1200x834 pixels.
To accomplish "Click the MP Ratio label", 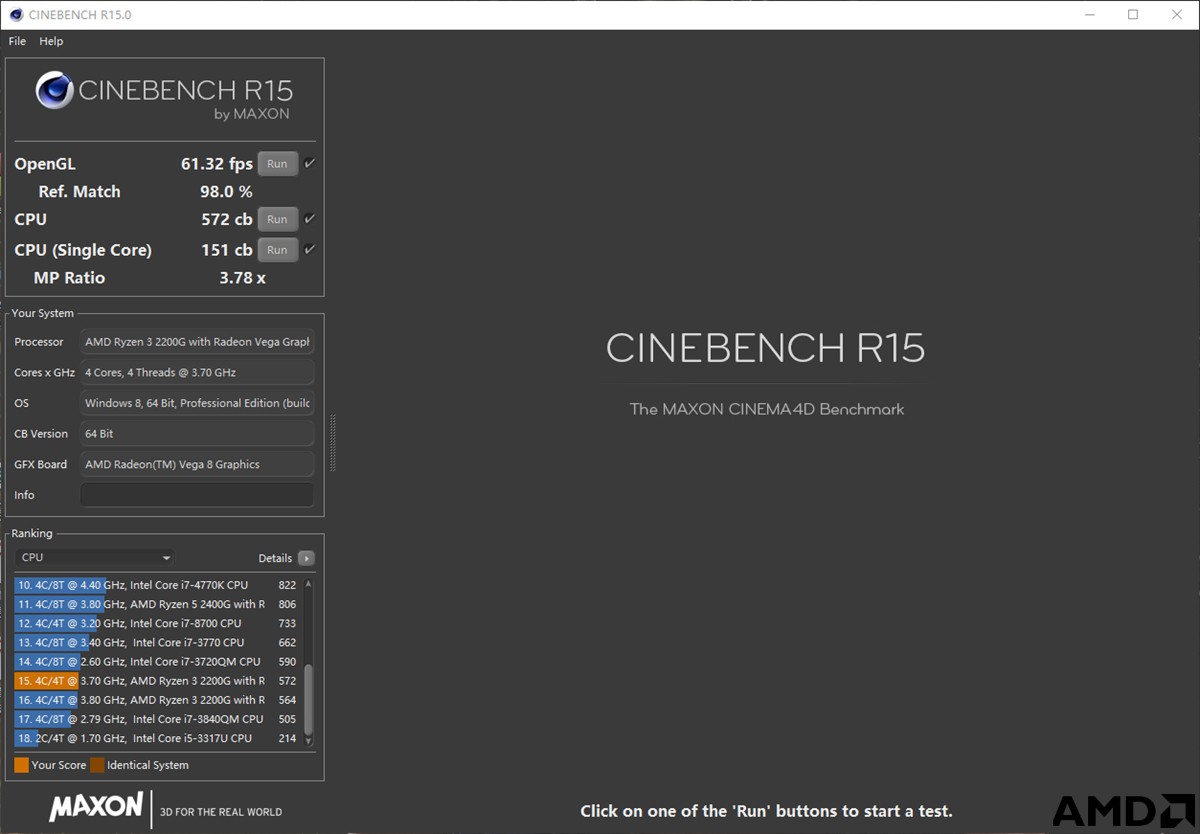I will point(69,278).
